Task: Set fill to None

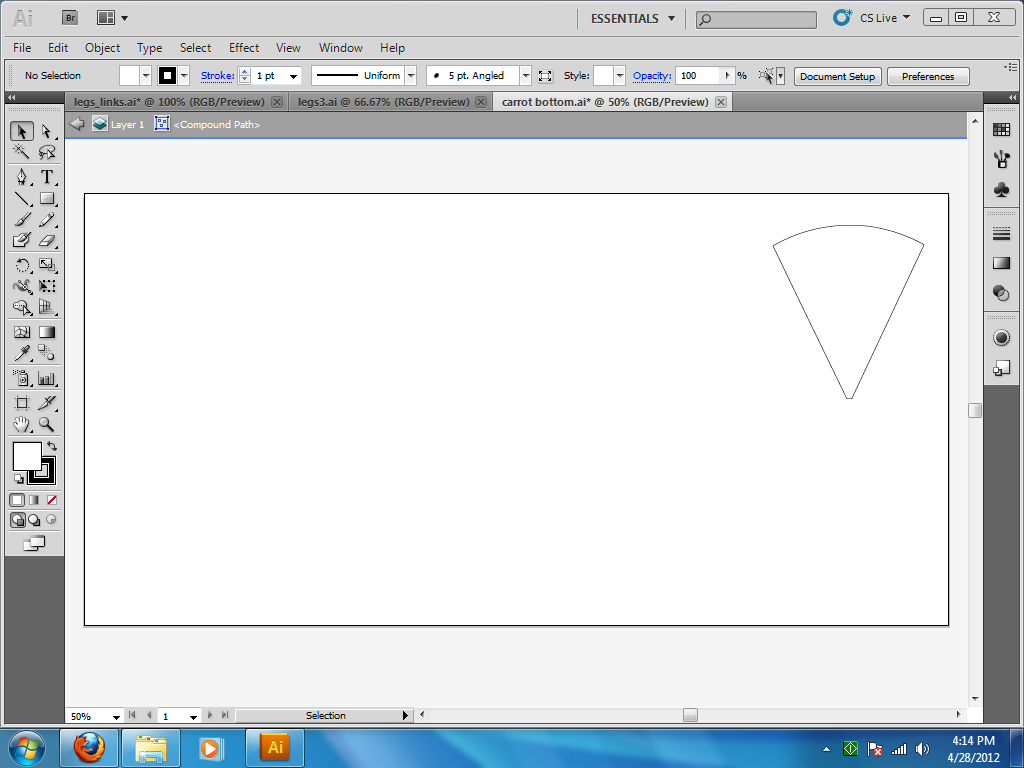Action: coord(52,500)
